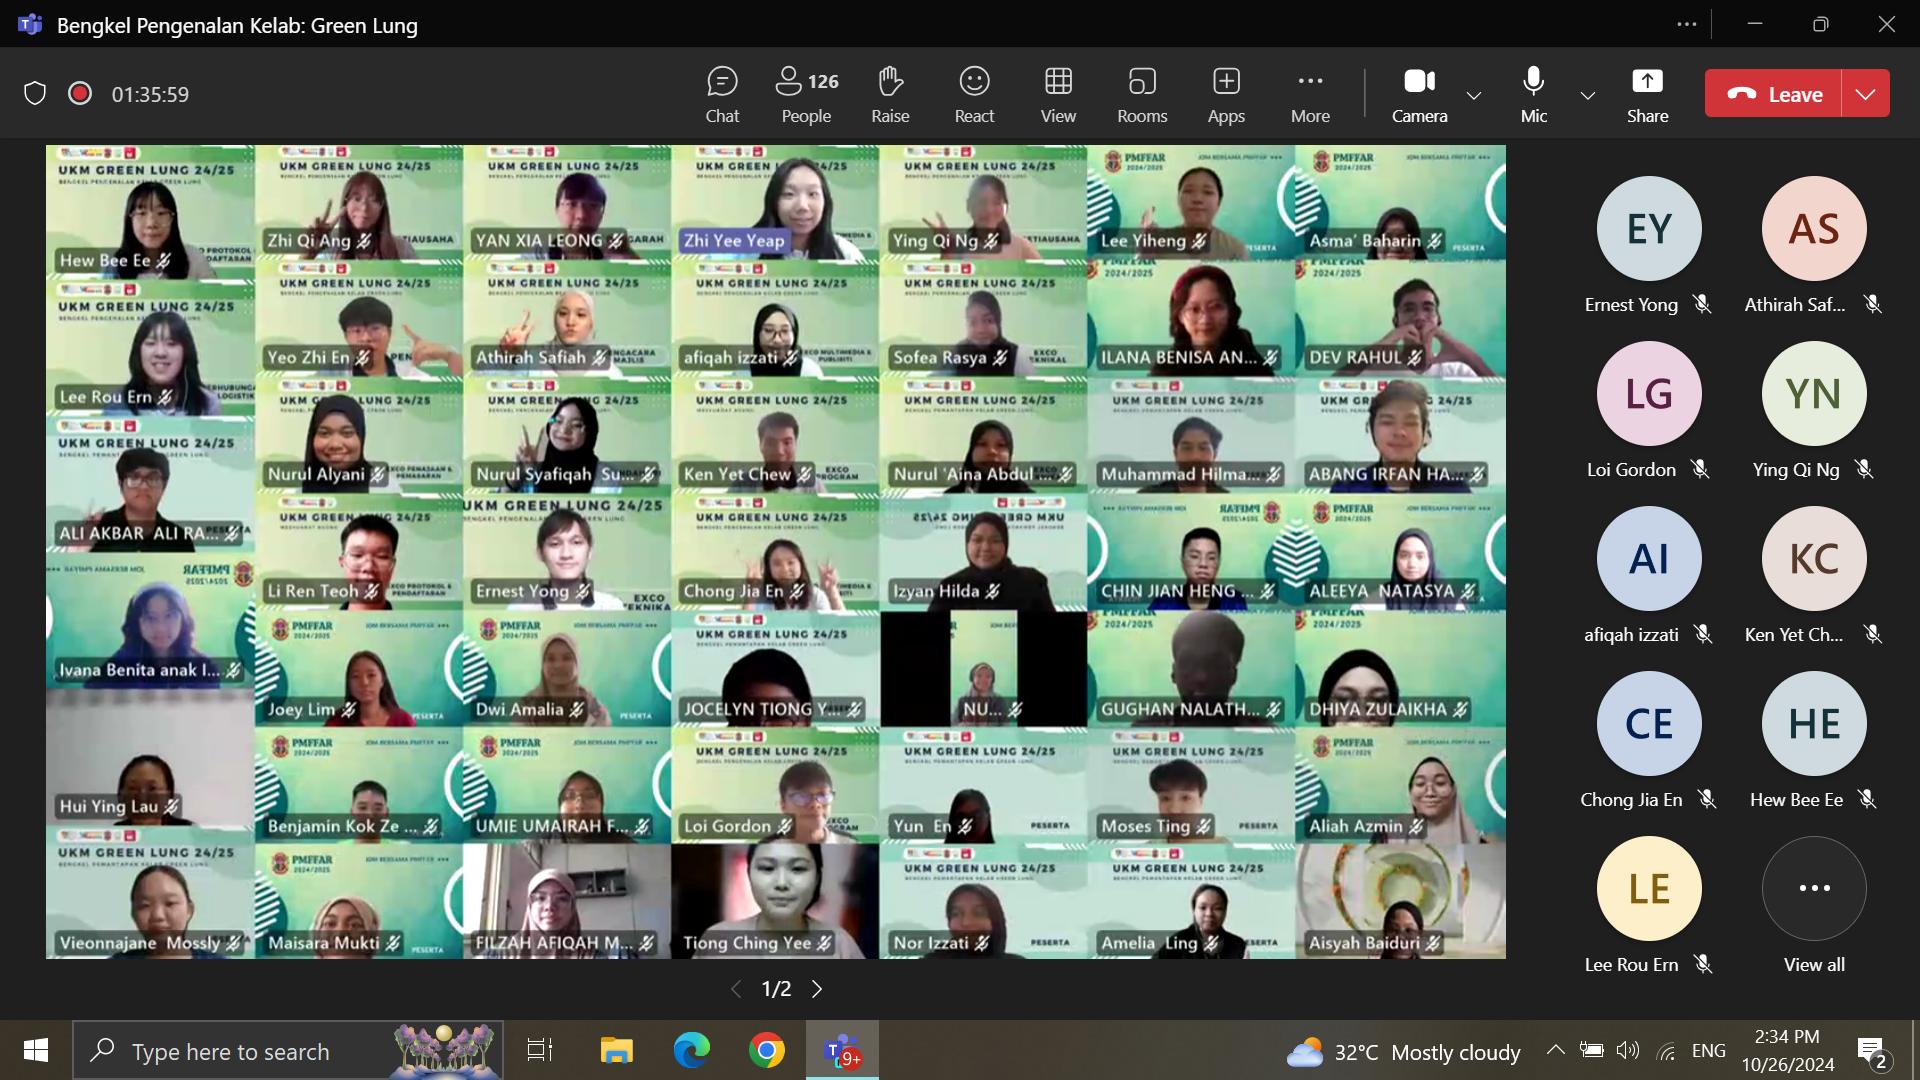
Task: Toggle the Camera on or off
Action: coord(1419,94)
